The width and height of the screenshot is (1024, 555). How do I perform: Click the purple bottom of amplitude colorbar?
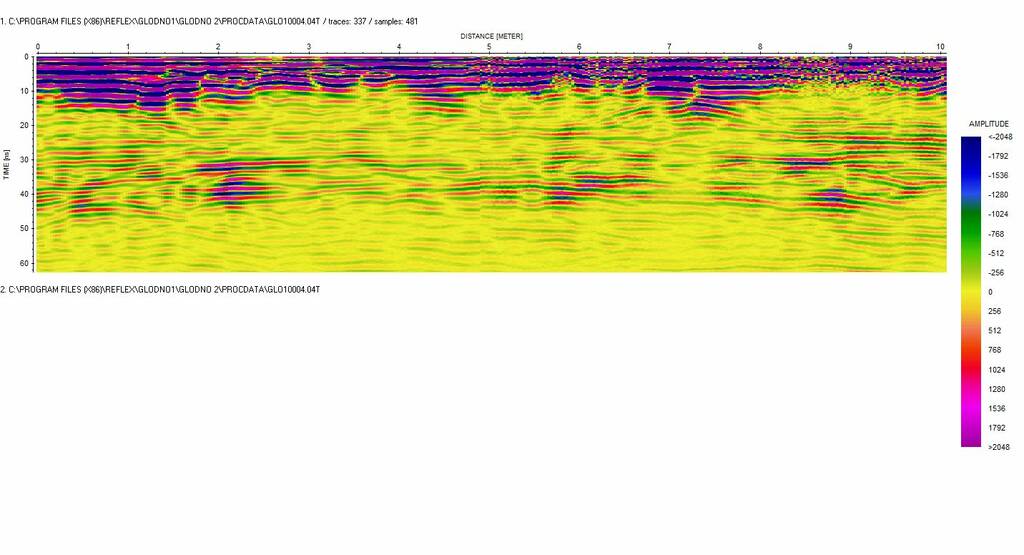970,438
